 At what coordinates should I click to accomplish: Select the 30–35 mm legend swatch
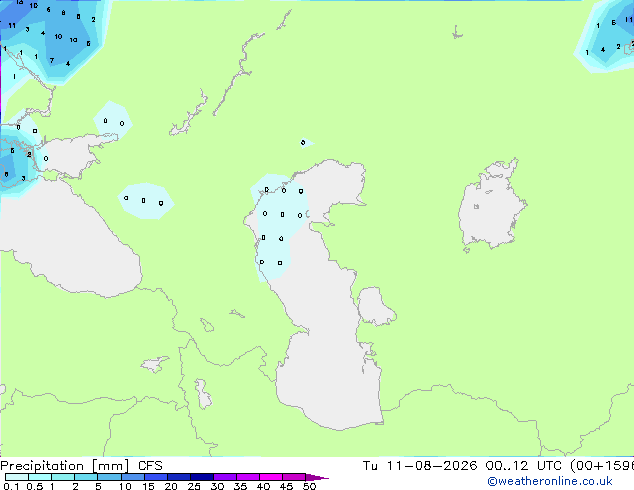pos(224,477)
